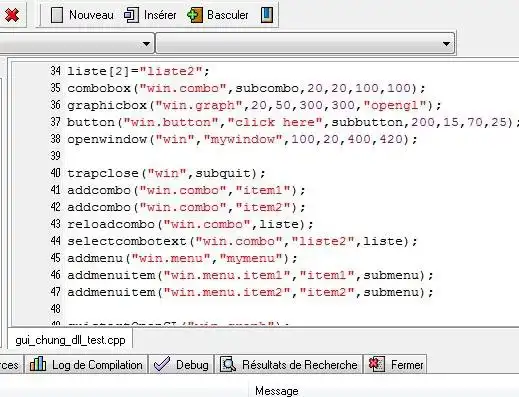The image size is (519, 397).
Task: Click the red cross icon on Fermer
Action: 377,364
